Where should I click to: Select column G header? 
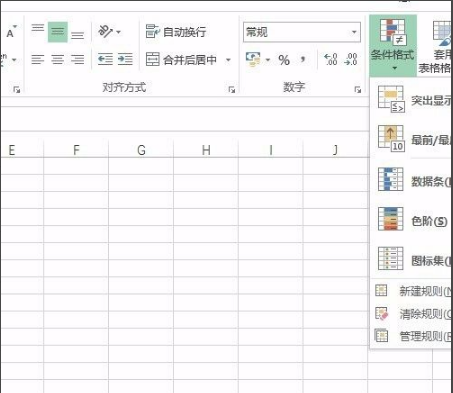141,150
